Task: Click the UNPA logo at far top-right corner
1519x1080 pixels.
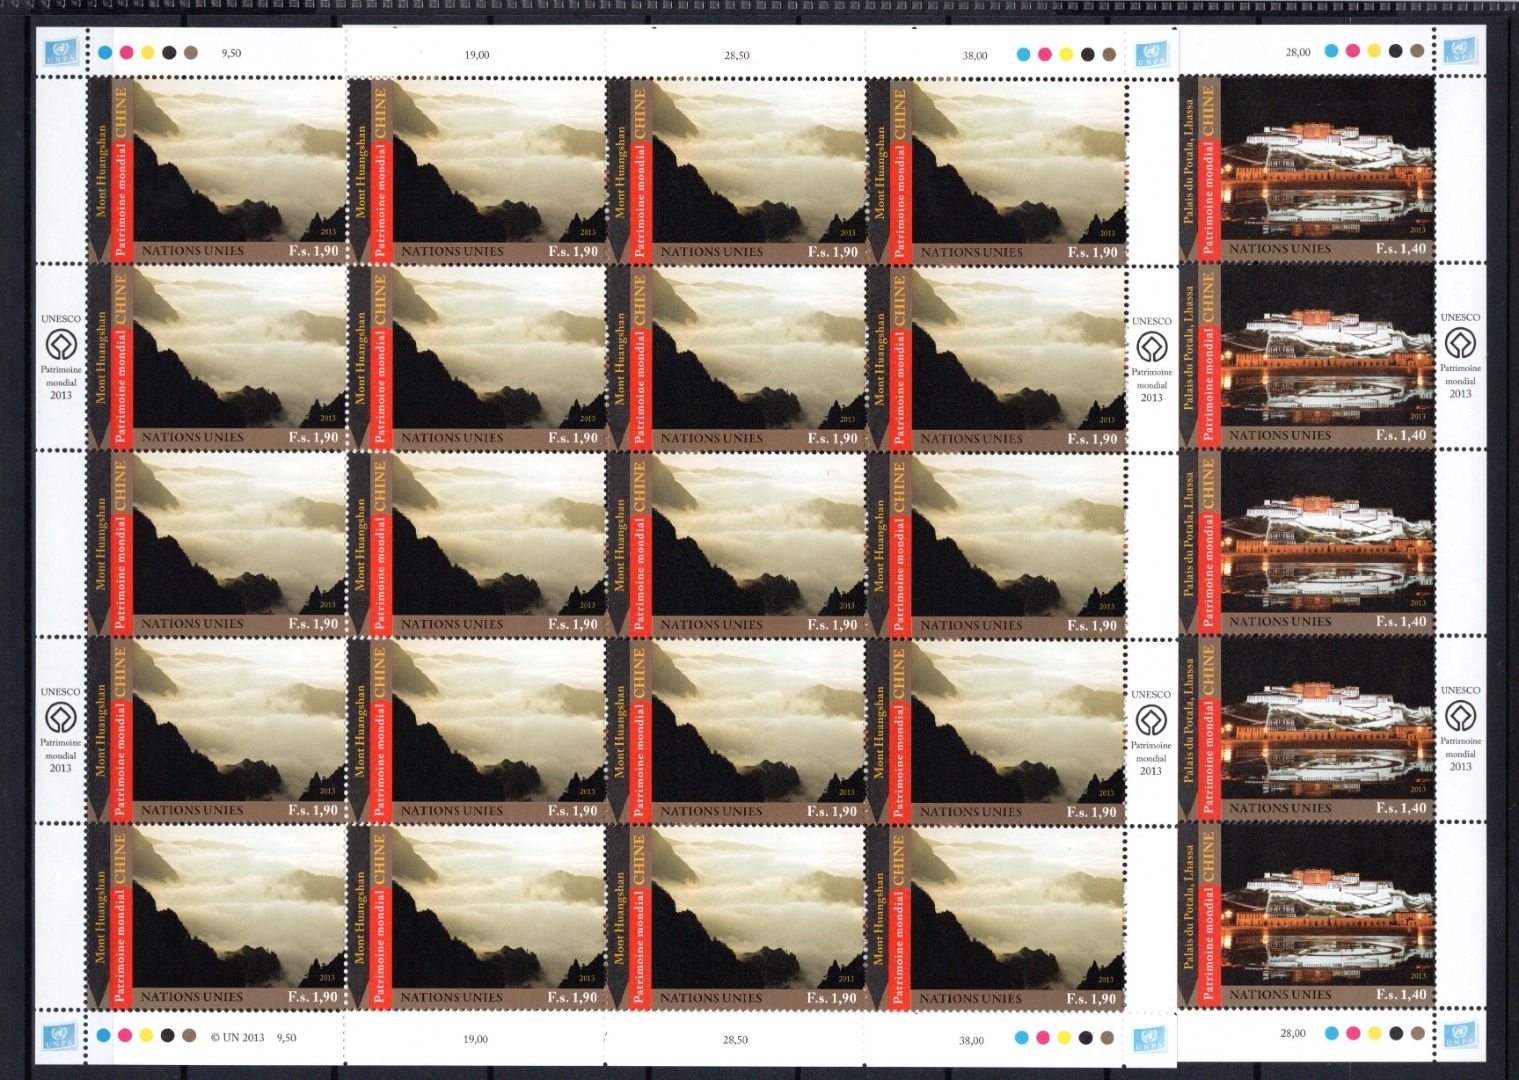Action: point(1460,50)
